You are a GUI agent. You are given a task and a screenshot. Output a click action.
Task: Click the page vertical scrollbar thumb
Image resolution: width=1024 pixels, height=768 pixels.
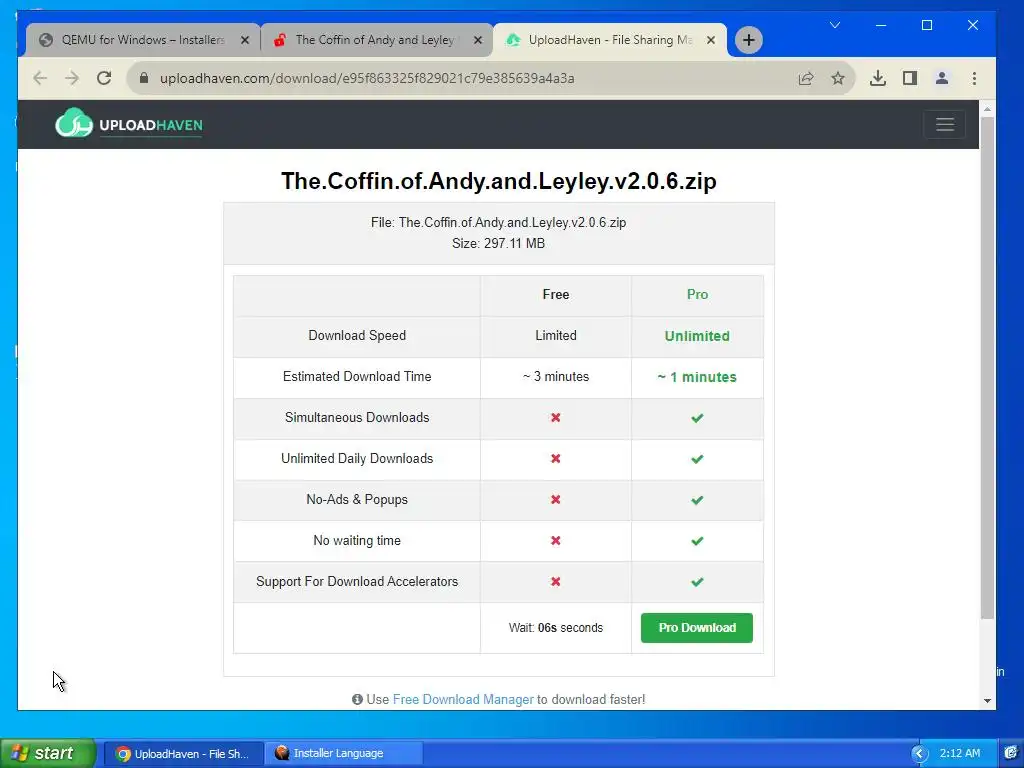pyautogui.click(x=987, y=367)
